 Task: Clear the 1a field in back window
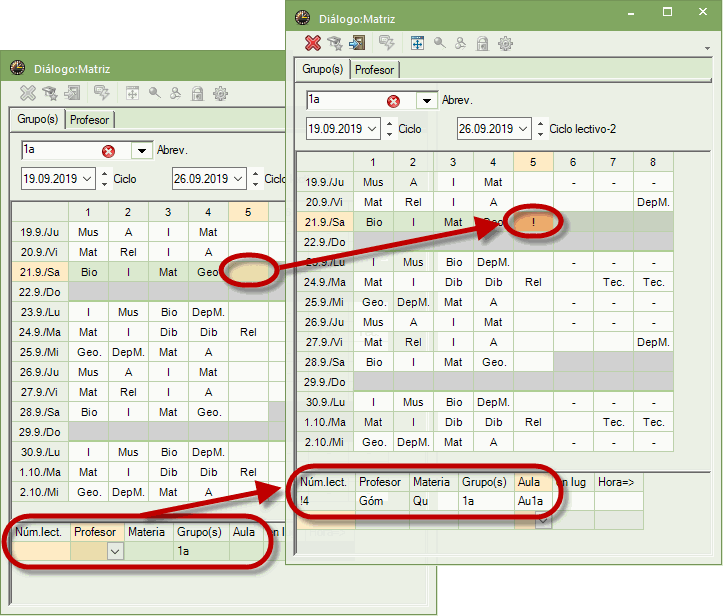tap(108, 151)
